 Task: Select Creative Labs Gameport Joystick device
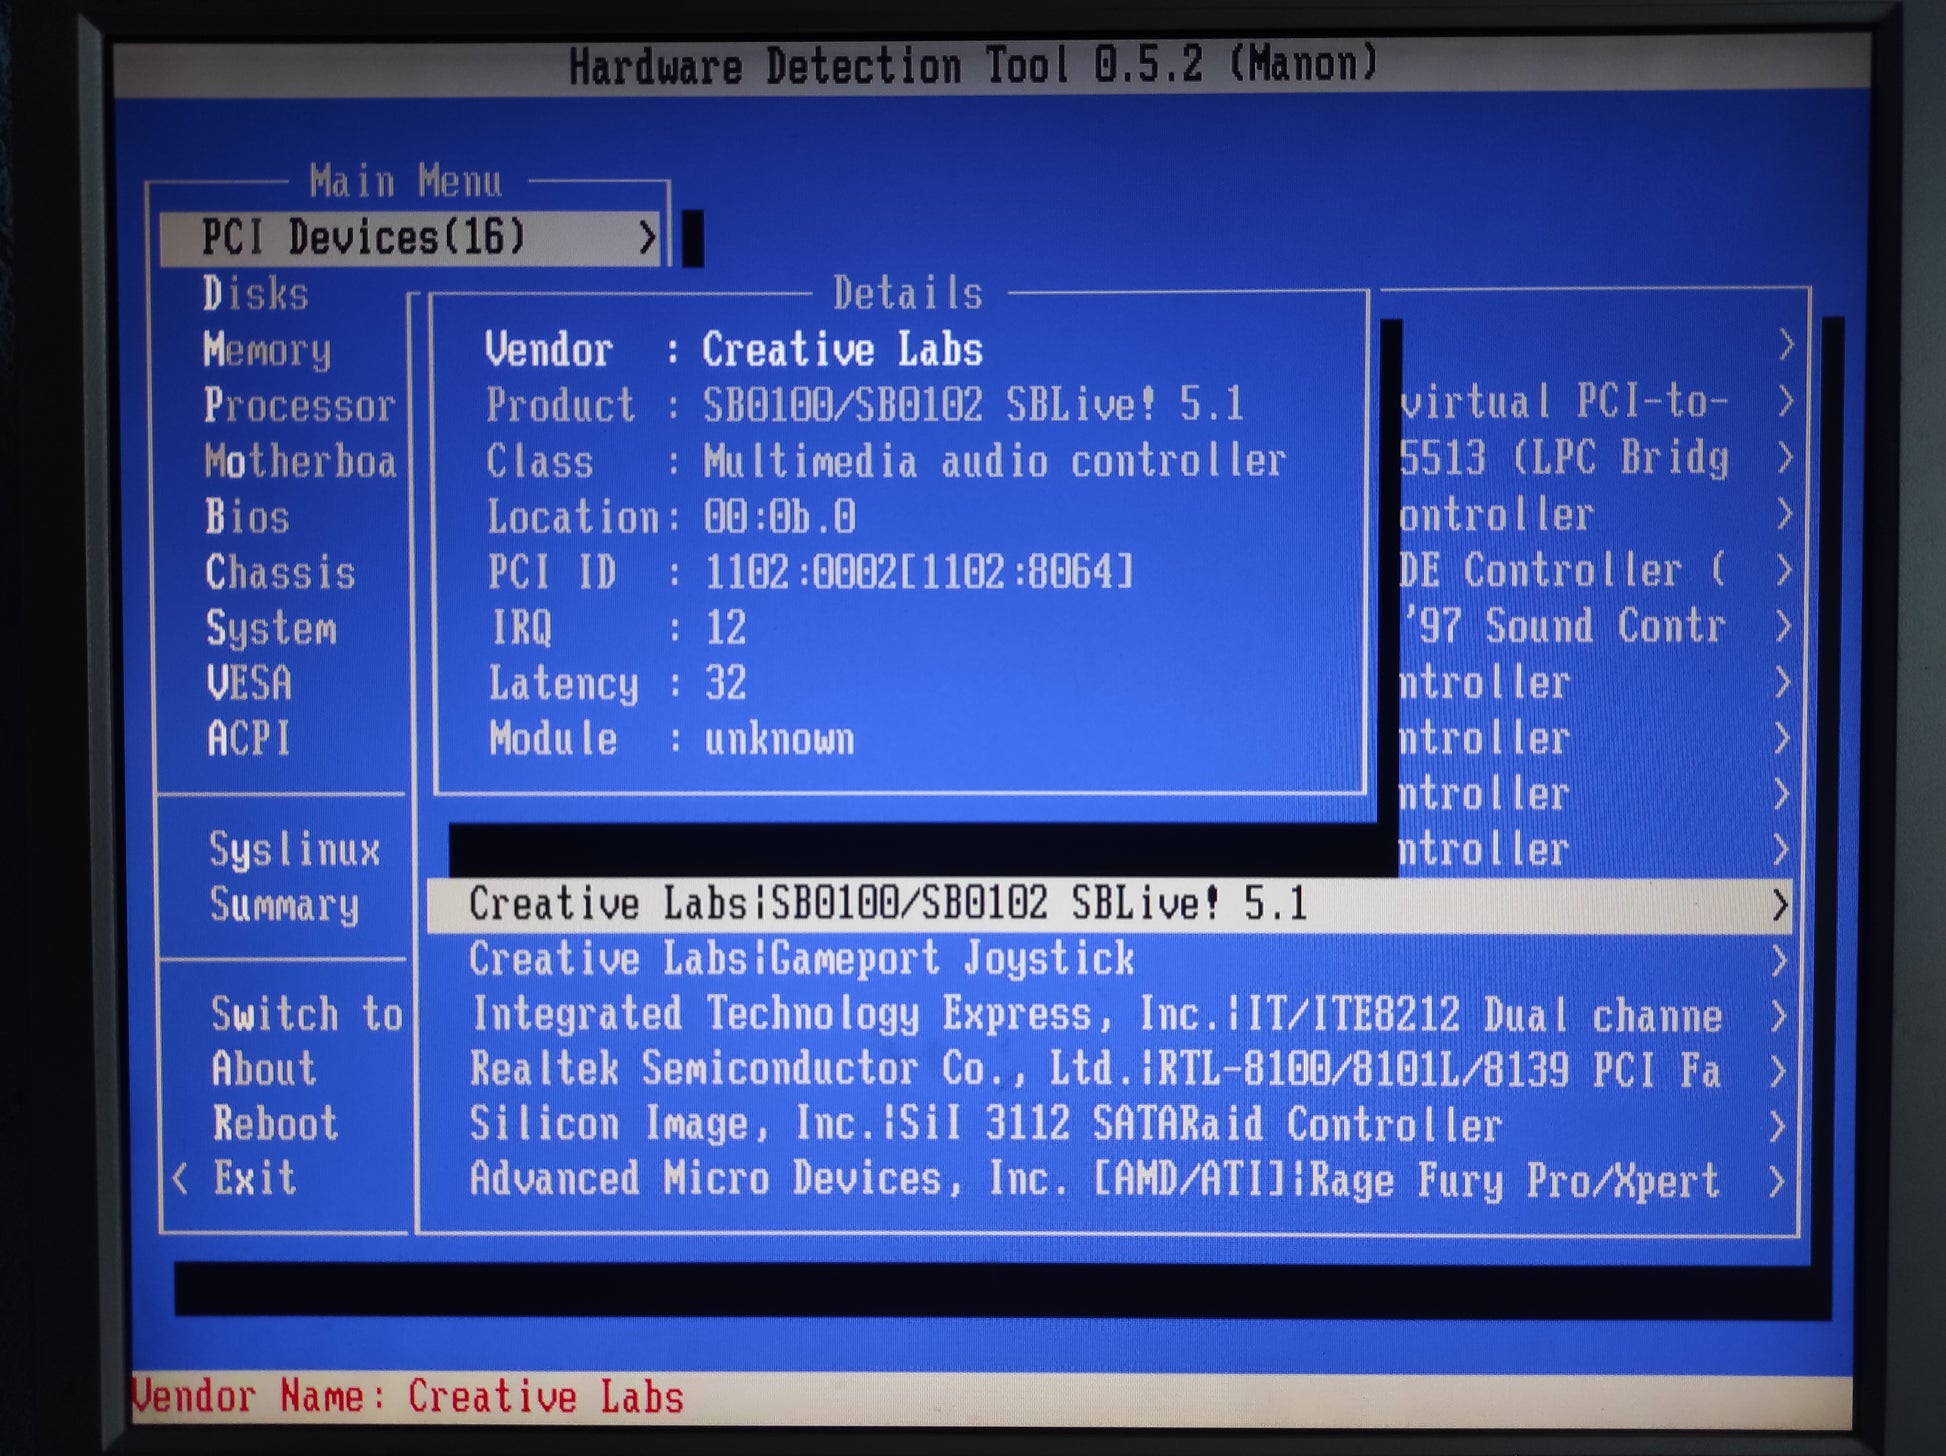pyautogui.click(x=801, y=959)
